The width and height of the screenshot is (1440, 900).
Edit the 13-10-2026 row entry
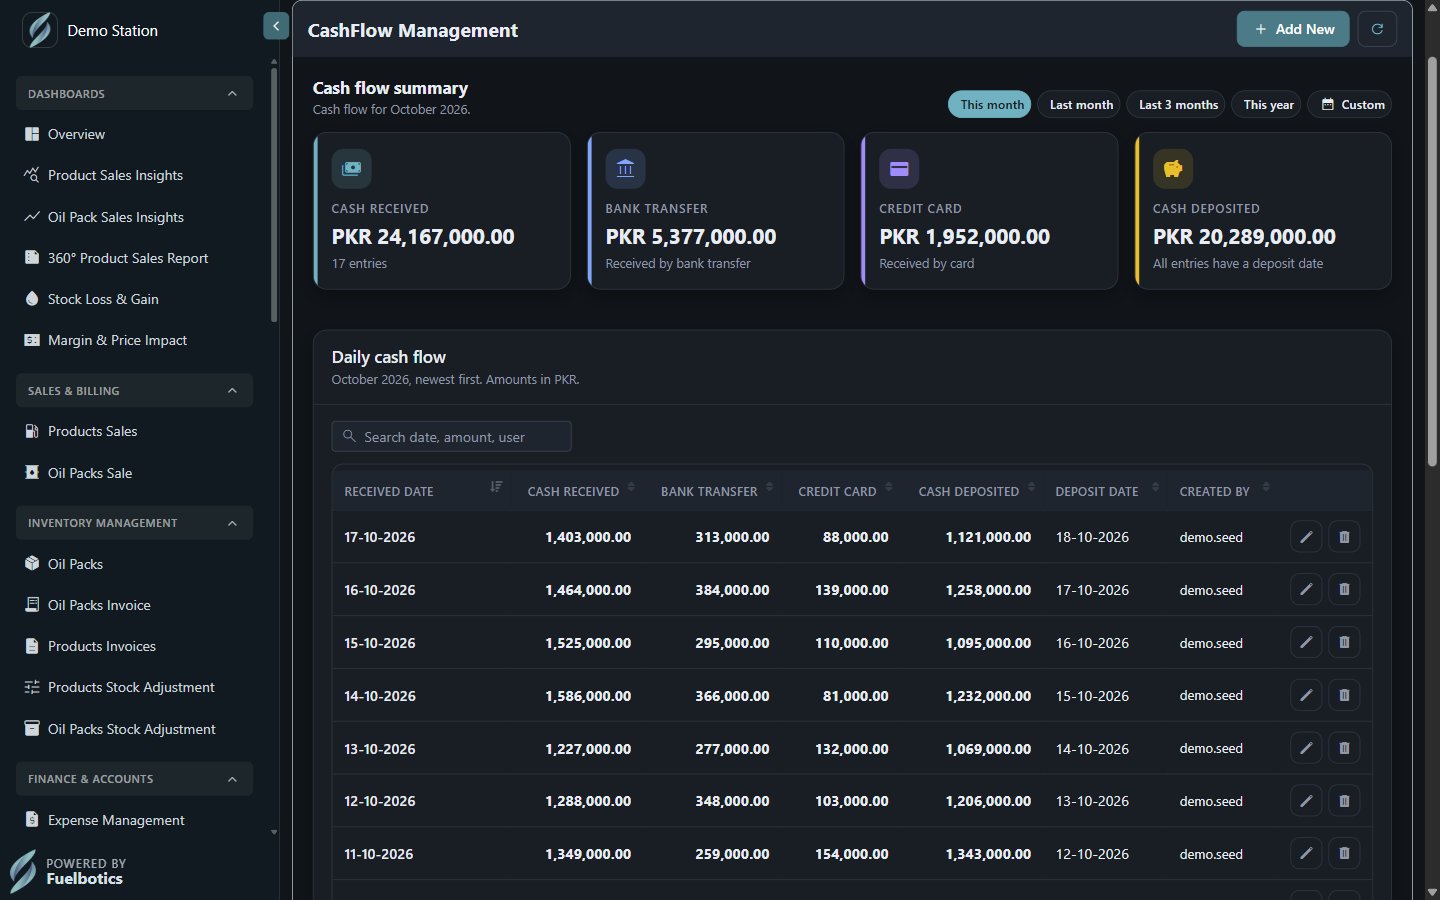click(x=1306, y=748)
